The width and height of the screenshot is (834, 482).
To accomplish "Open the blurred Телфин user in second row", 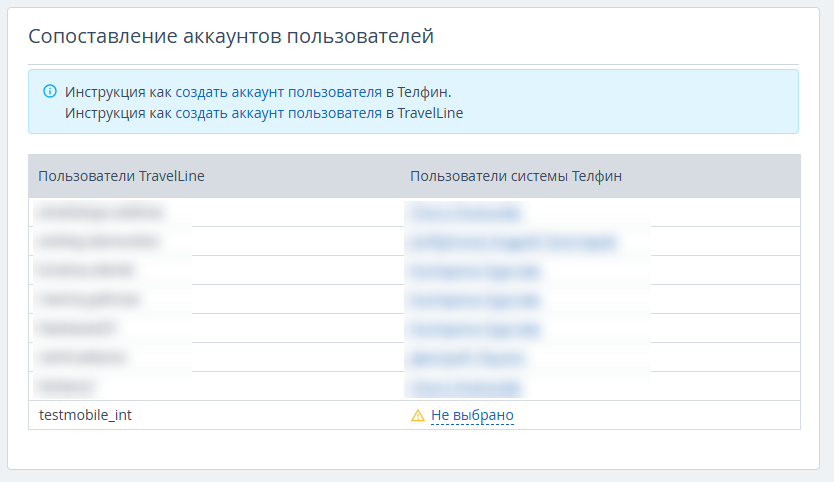I will click(x=512, y=241).
